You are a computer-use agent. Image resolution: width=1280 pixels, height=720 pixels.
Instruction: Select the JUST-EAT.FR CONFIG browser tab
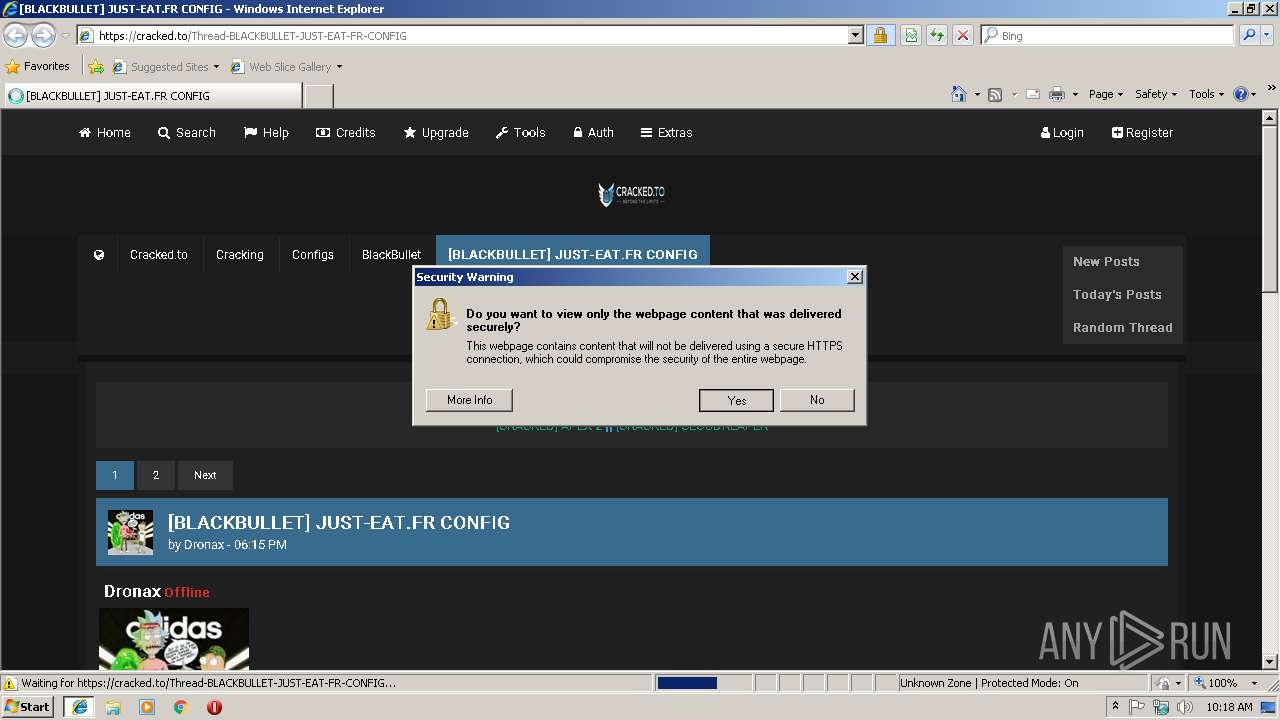[x=152, y=96]
